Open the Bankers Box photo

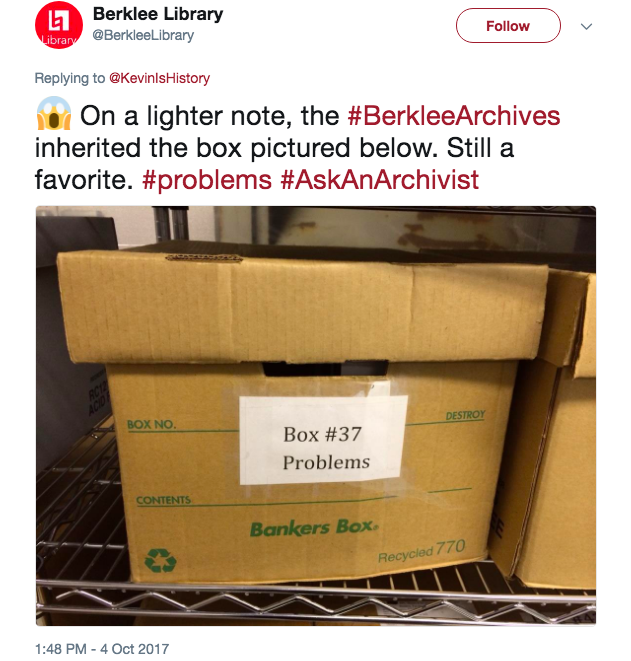[x=316, y=415]
